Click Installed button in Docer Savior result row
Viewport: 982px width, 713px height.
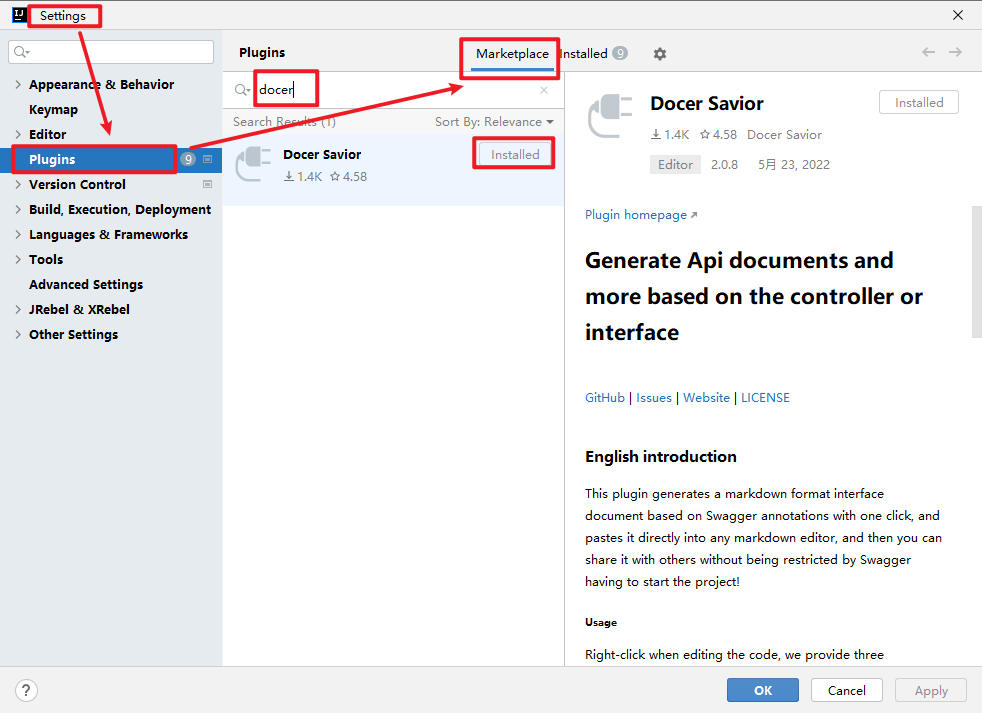pyautogui.click(x=515, y=154)
